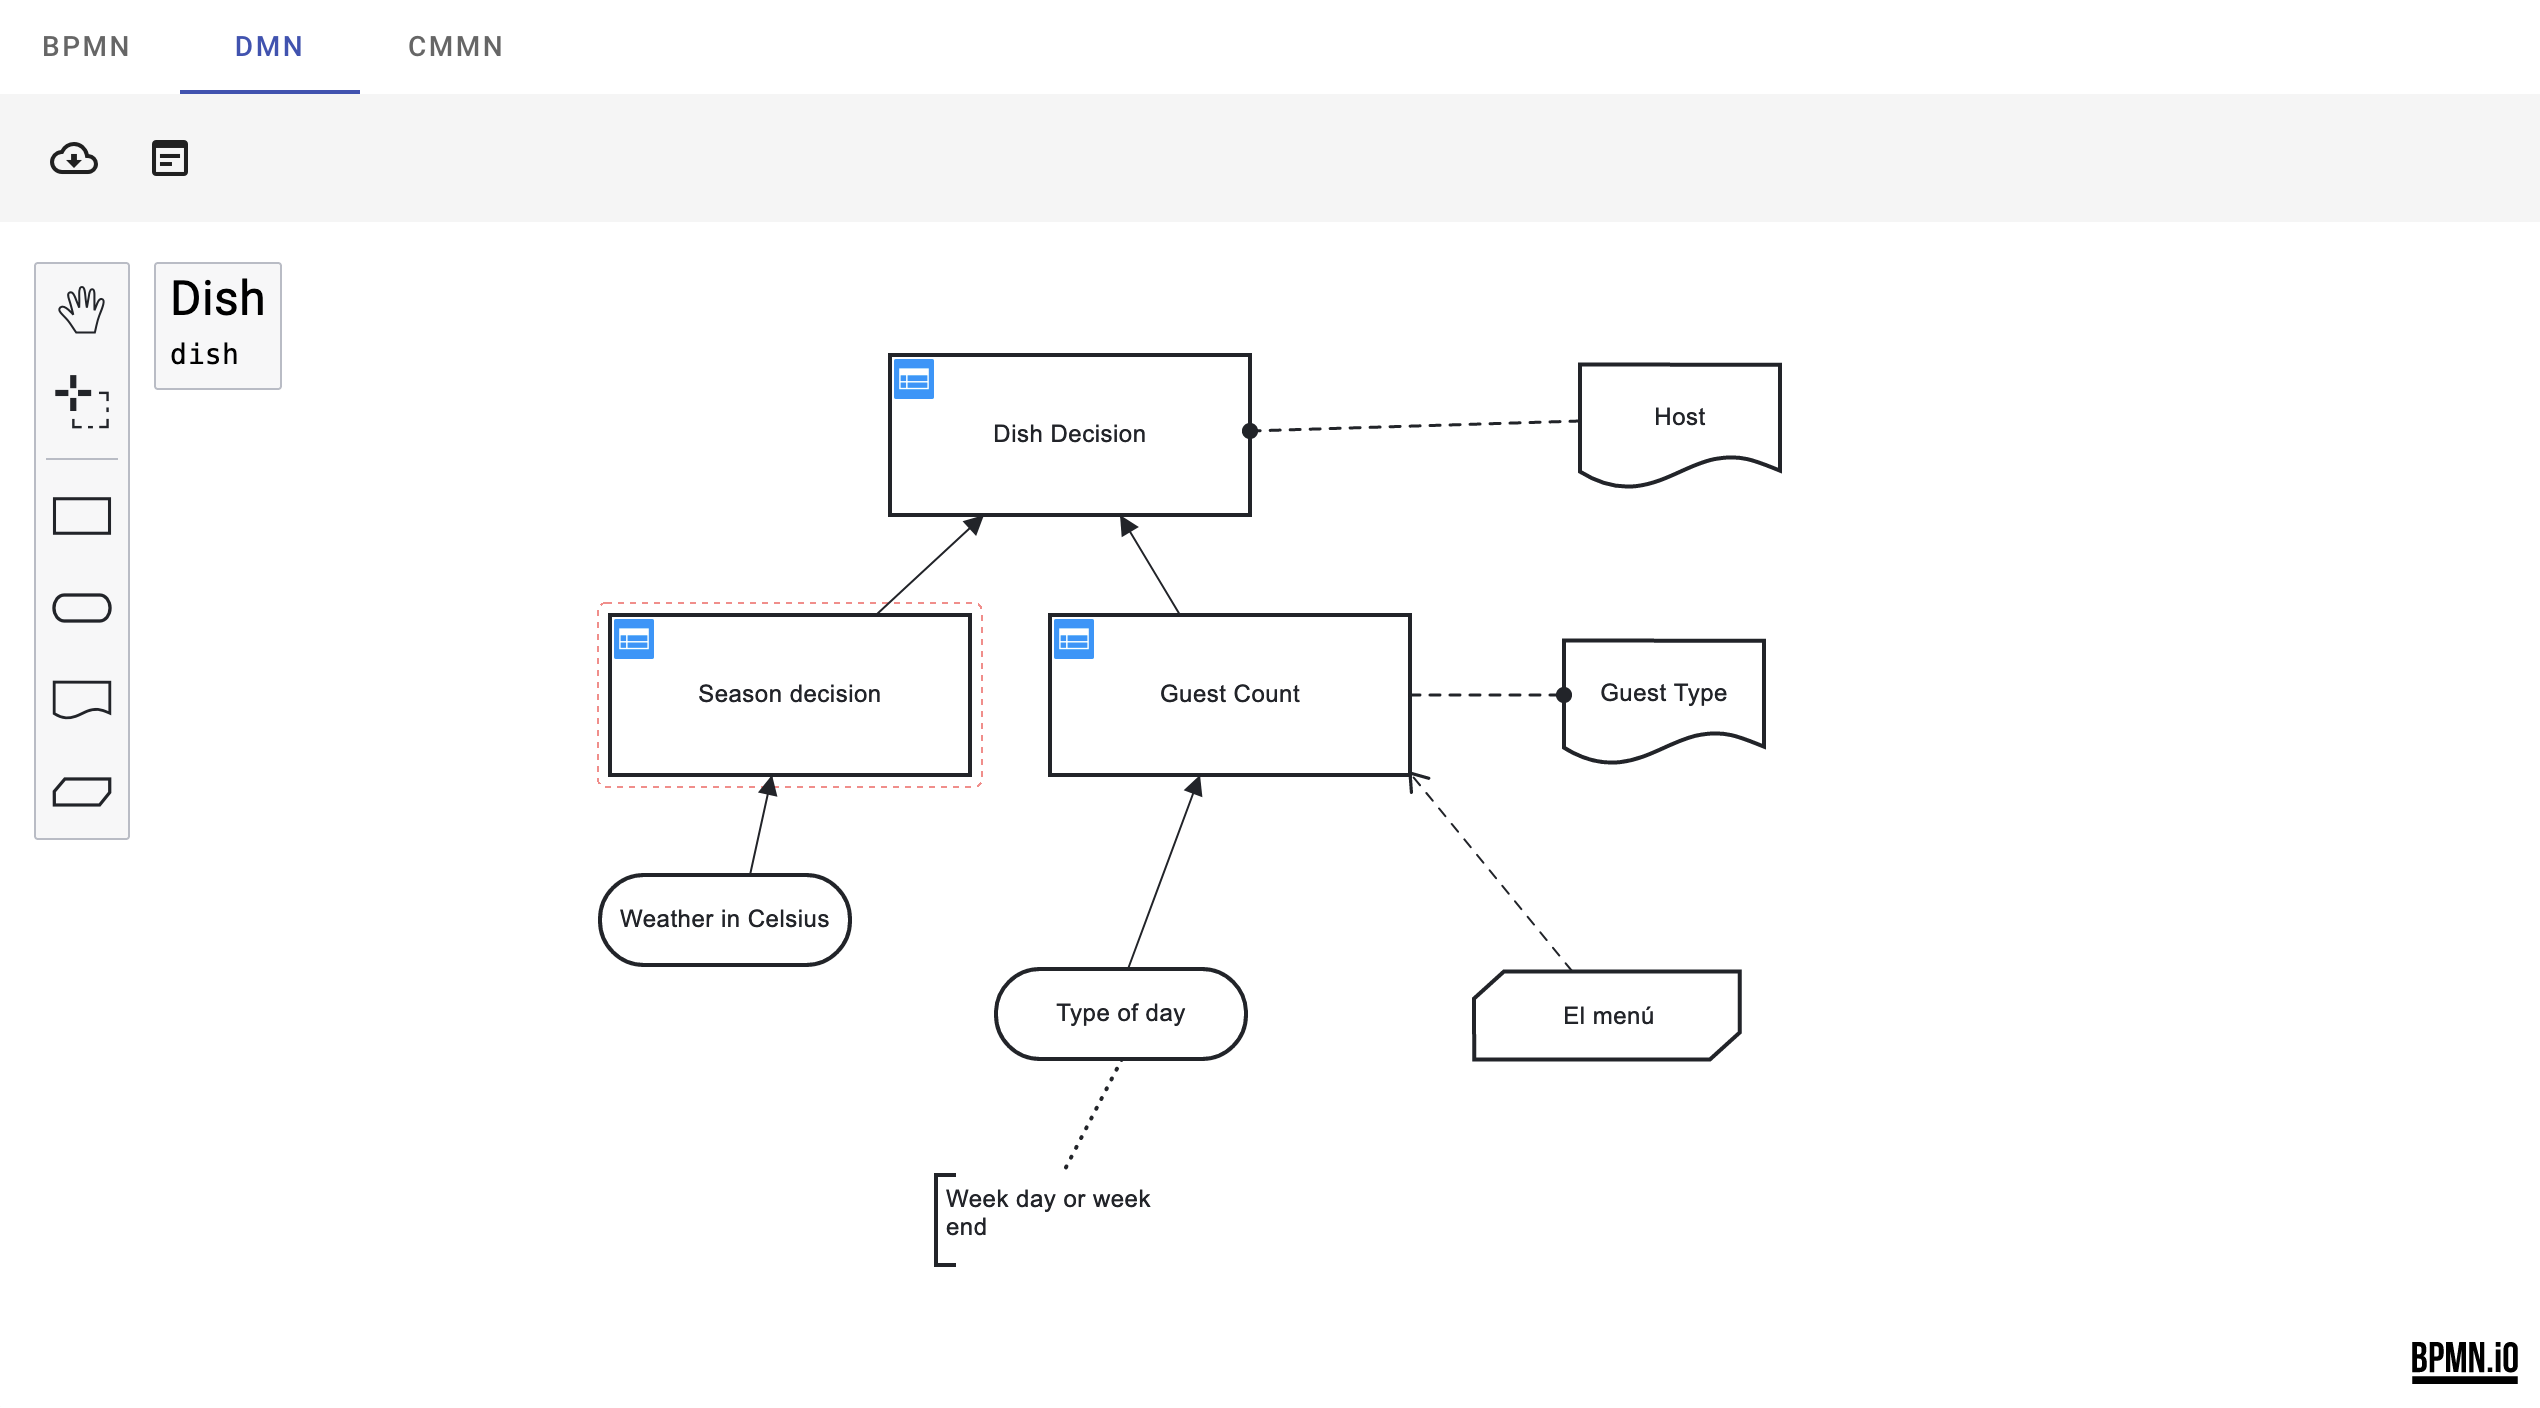Open decision table icon on Season decision

[x=634, y=639]
